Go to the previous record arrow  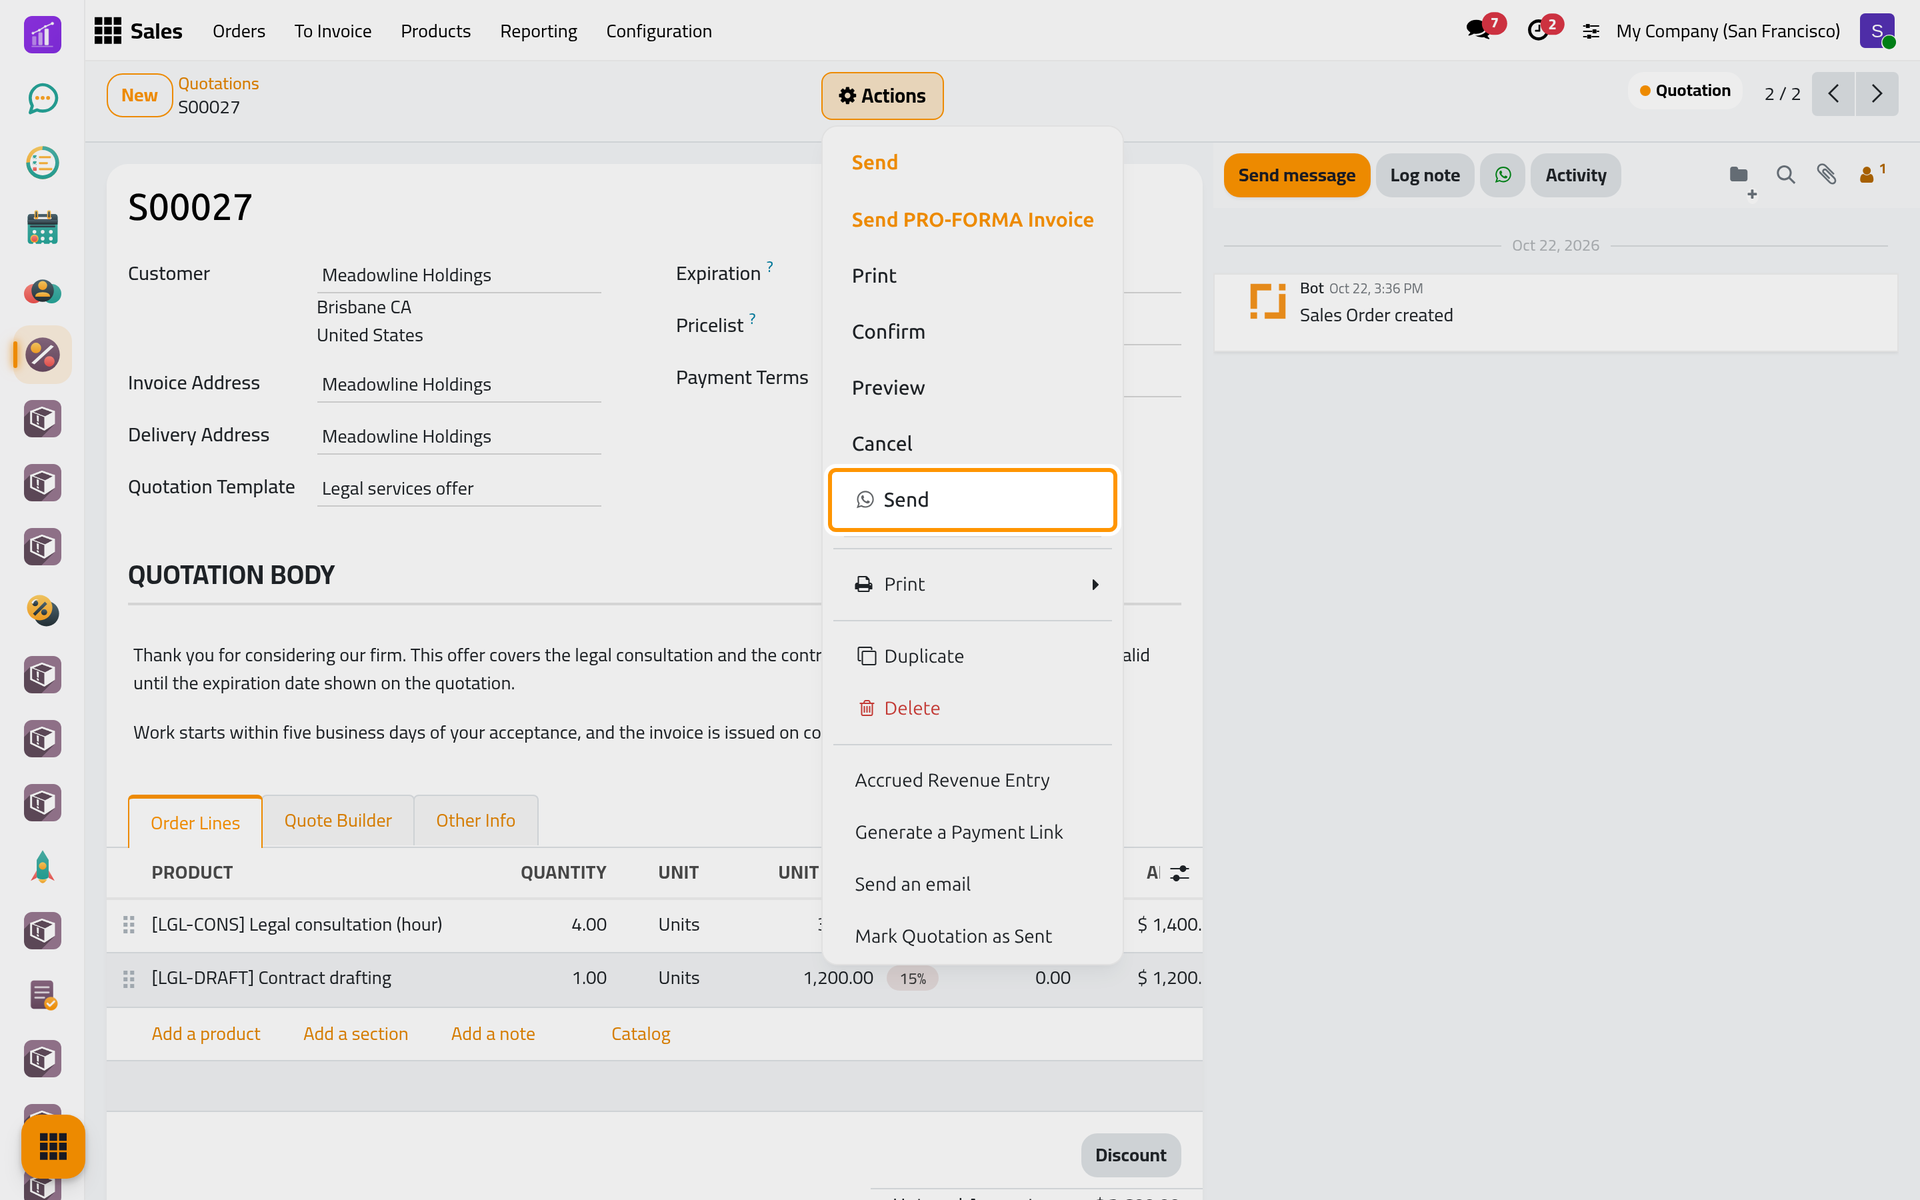click(x=1833, y=94)
